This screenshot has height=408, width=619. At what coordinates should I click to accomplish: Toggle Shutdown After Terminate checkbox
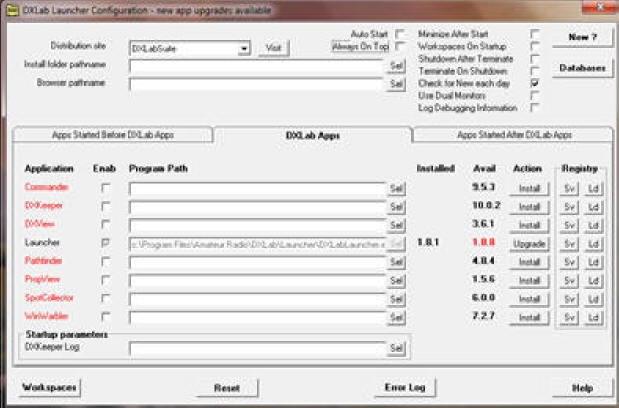pos(535,59)
